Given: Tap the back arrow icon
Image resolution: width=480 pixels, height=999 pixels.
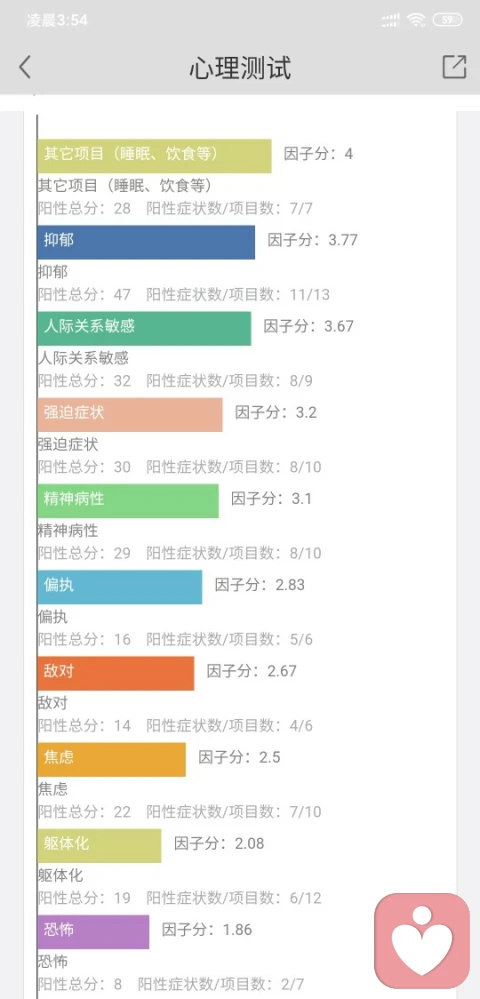Looking at the screenshot, I should click(25, 67).
